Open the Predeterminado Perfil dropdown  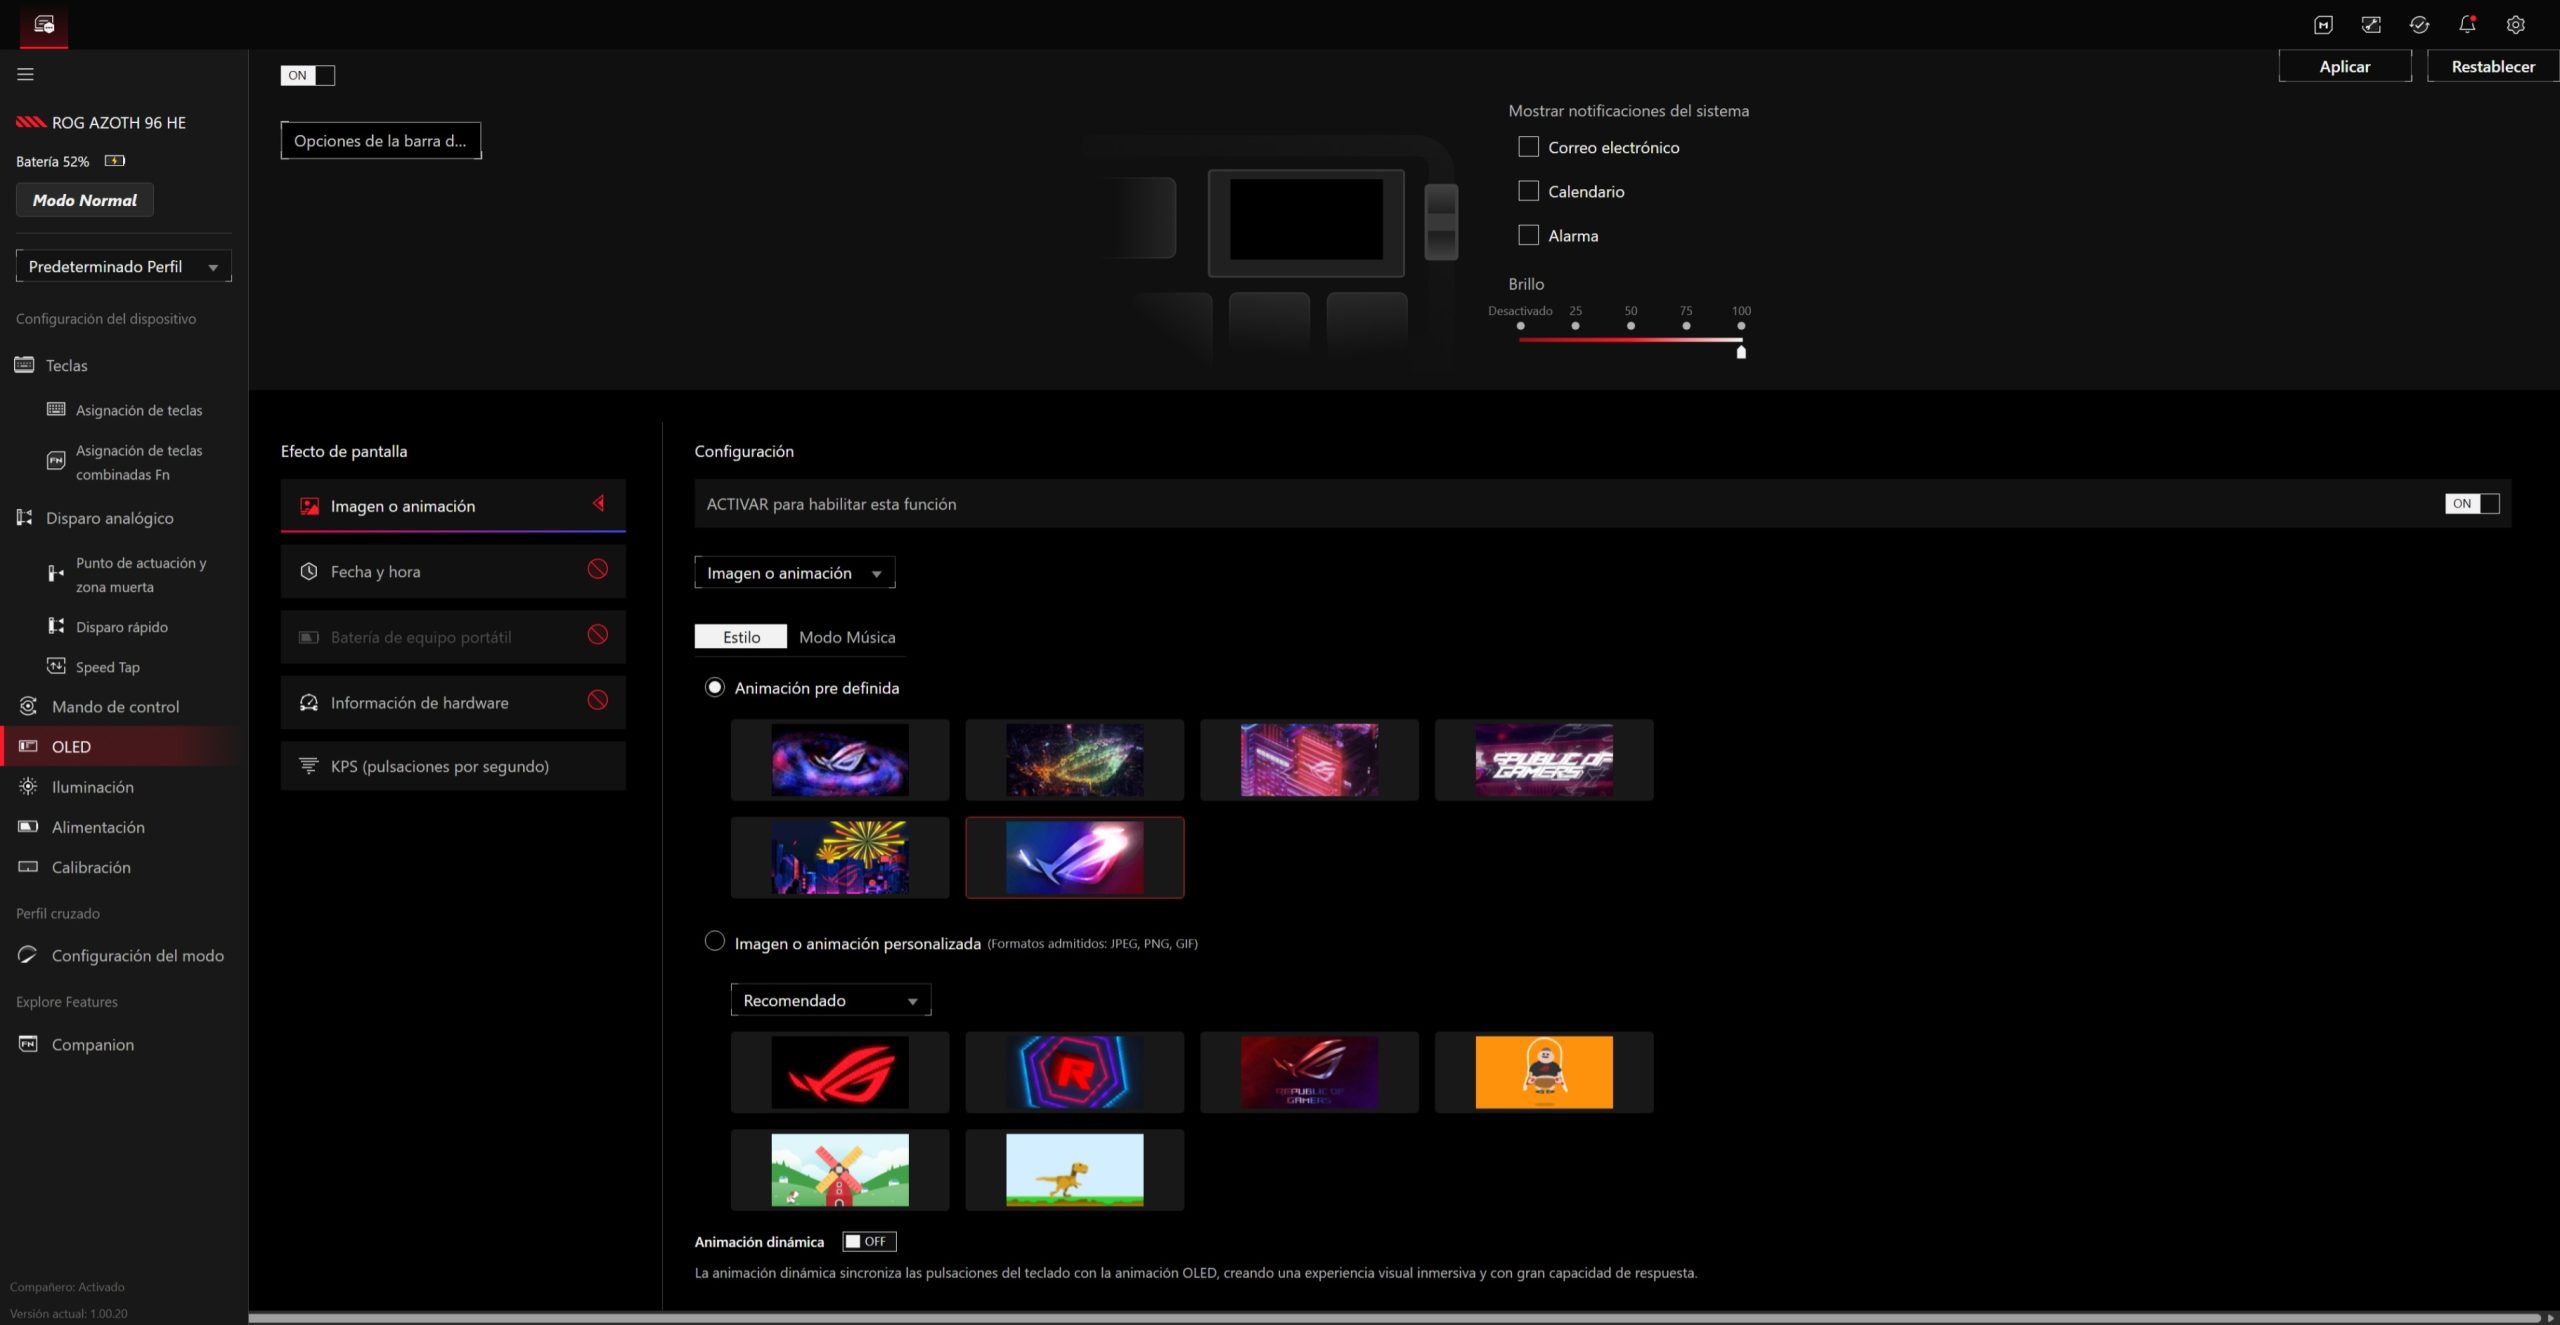(x=123, y=266)
